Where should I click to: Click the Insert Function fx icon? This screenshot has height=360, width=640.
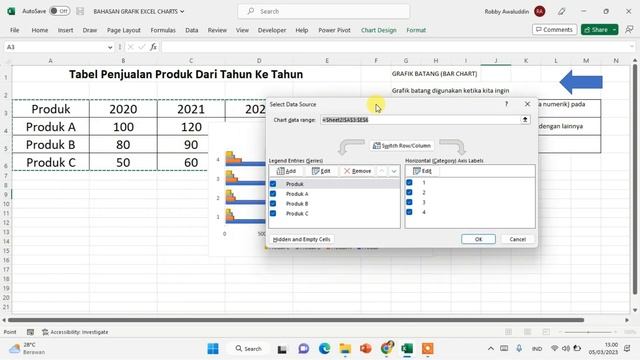click(x=153, y=47)
